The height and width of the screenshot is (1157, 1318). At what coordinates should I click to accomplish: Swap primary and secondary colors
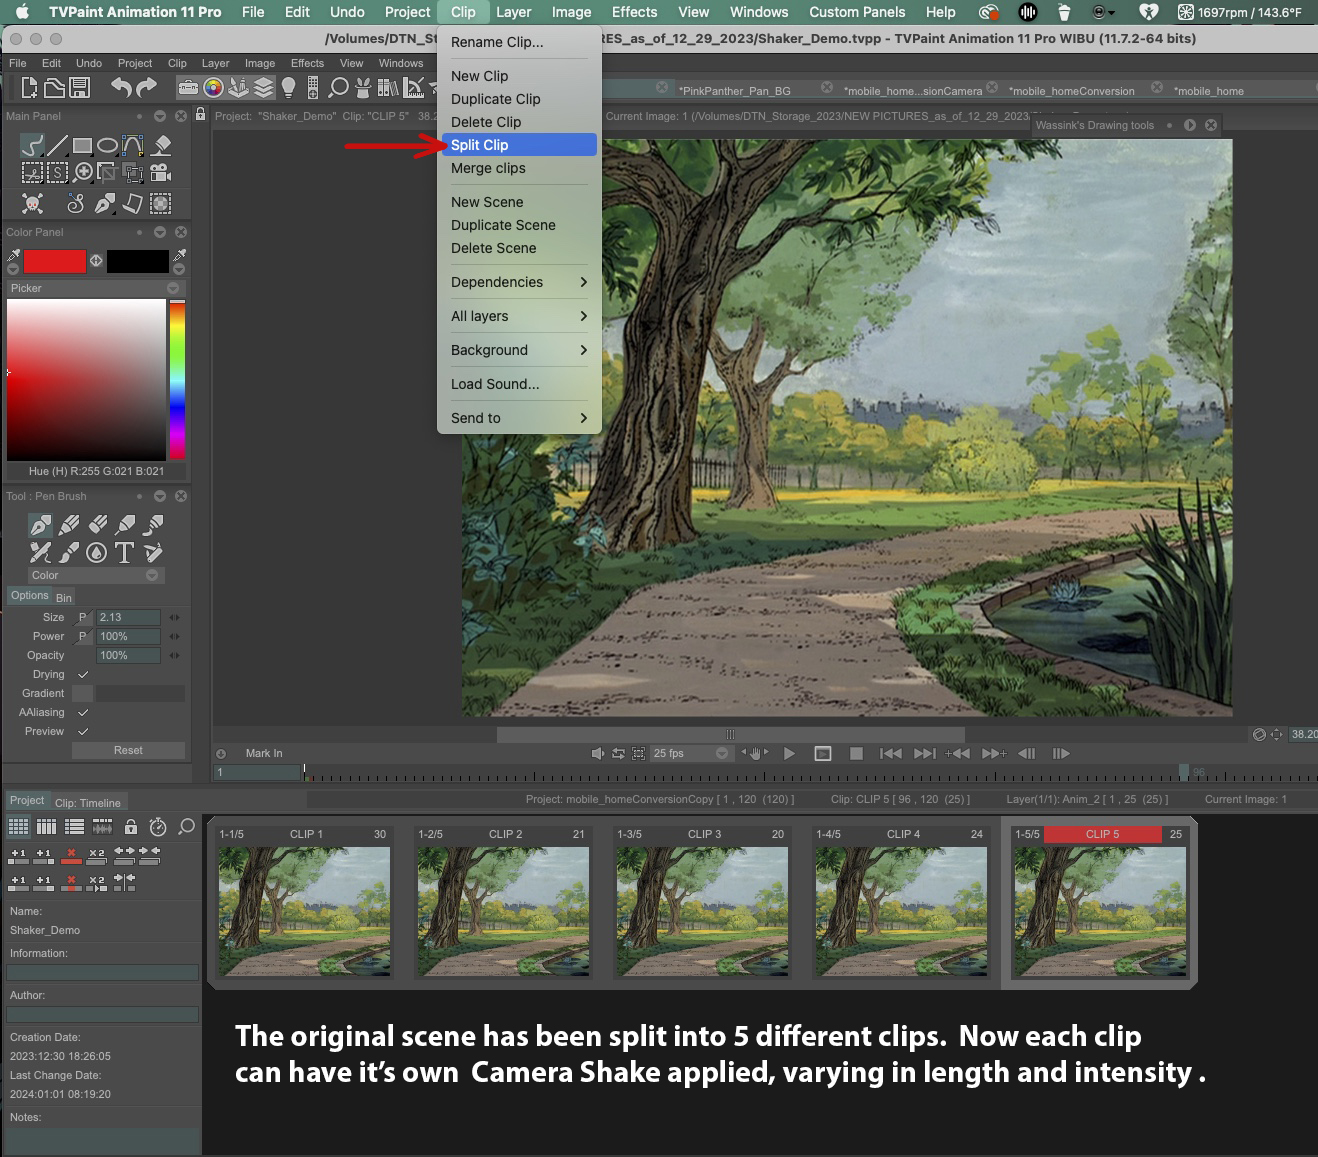[96, 261]
